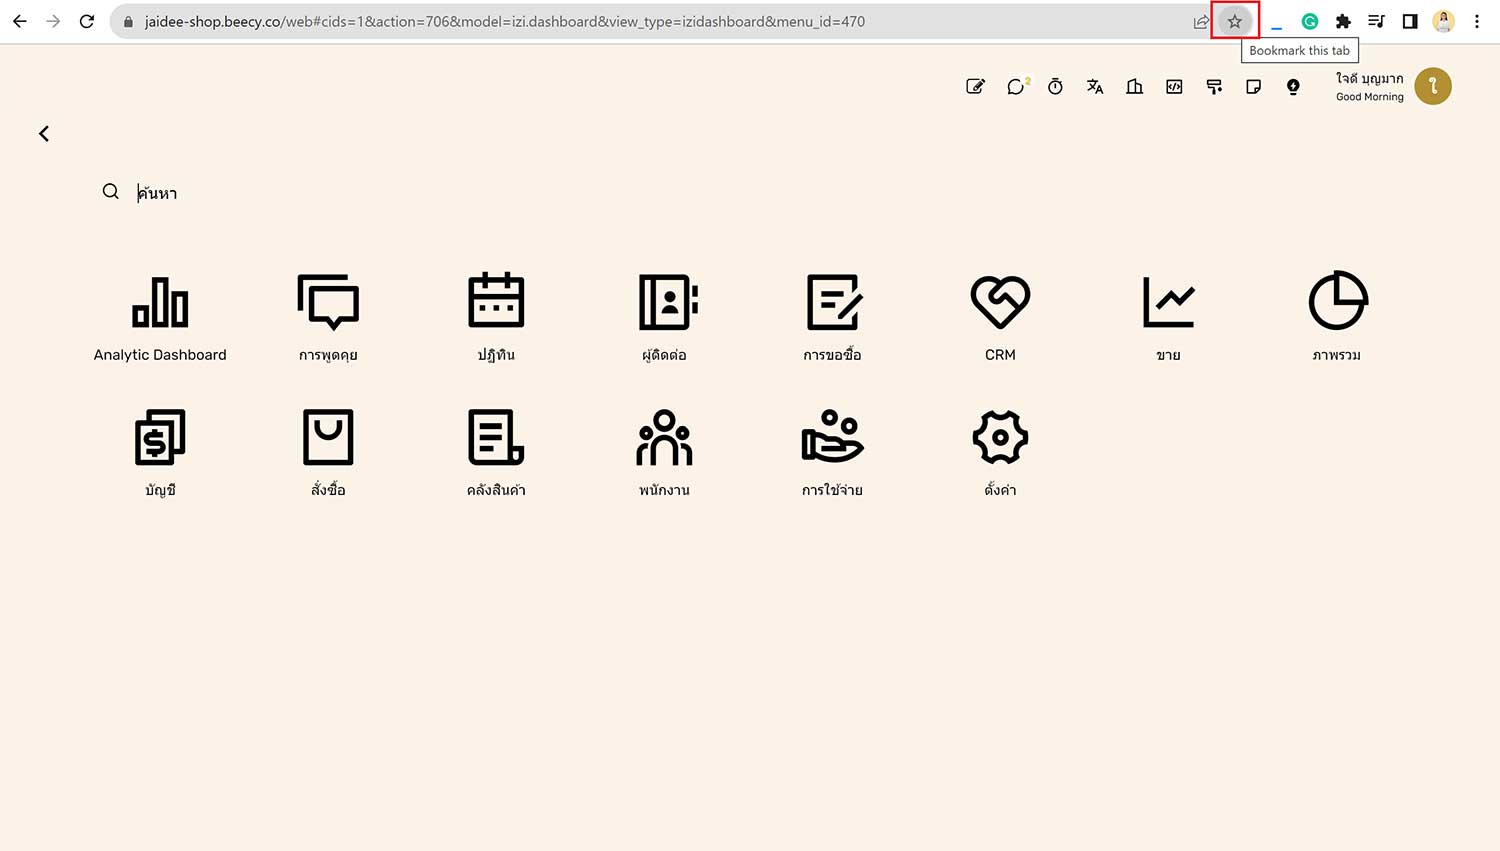Screen dimensions: 1500x851
Task: Click the back chevron arrow
Action: (44, 134)
